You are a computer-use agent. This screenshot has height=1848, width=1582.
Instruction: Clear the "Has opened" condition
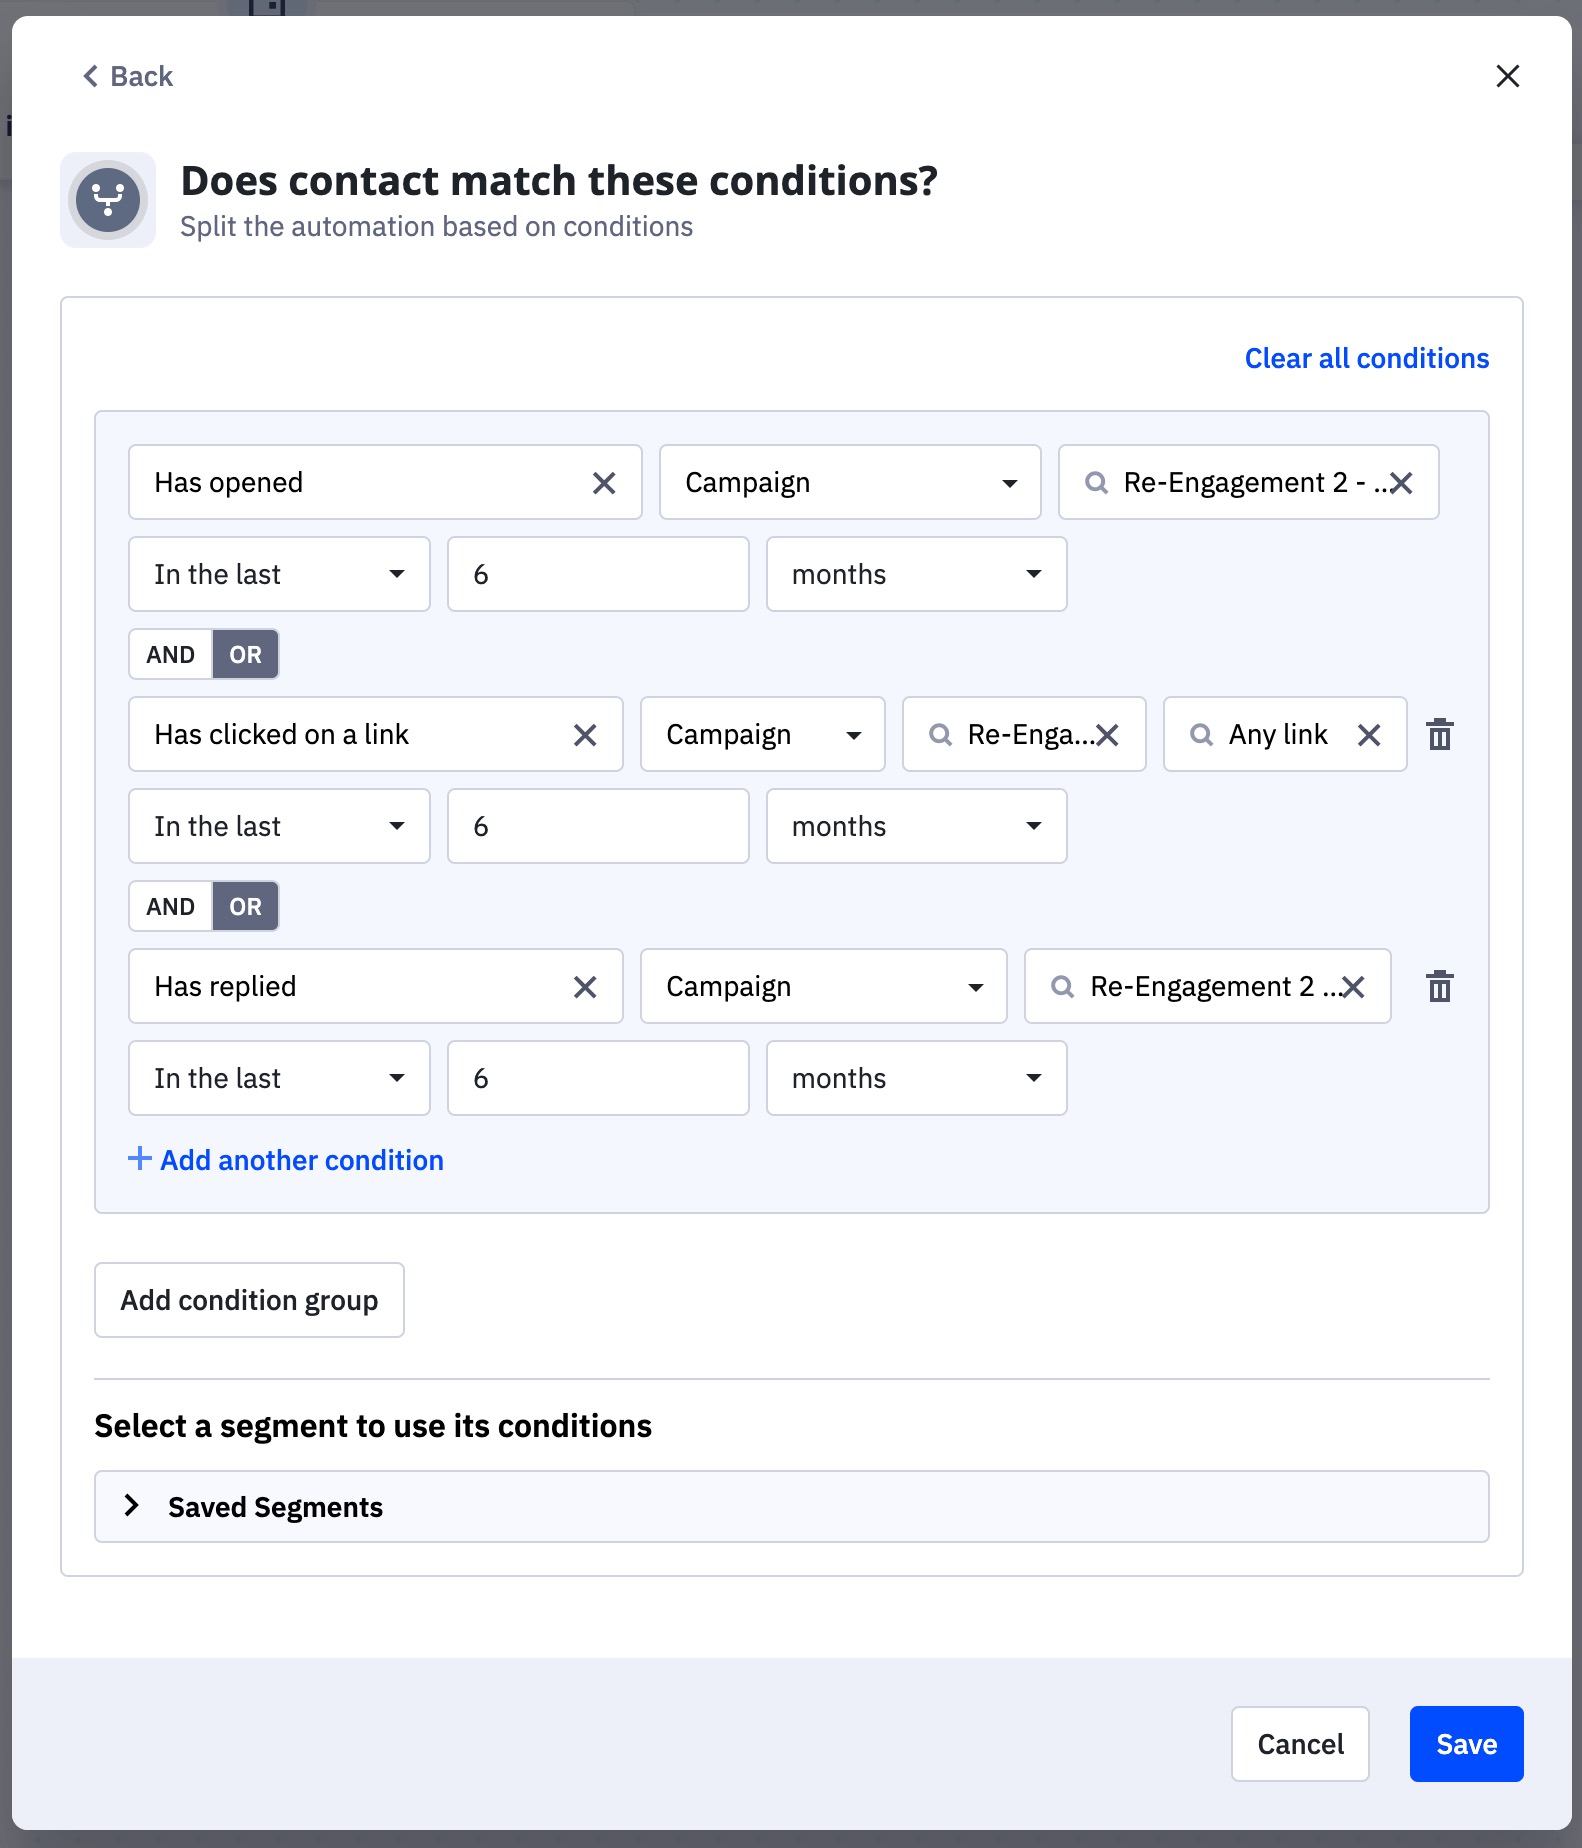(x=605, y=482)
